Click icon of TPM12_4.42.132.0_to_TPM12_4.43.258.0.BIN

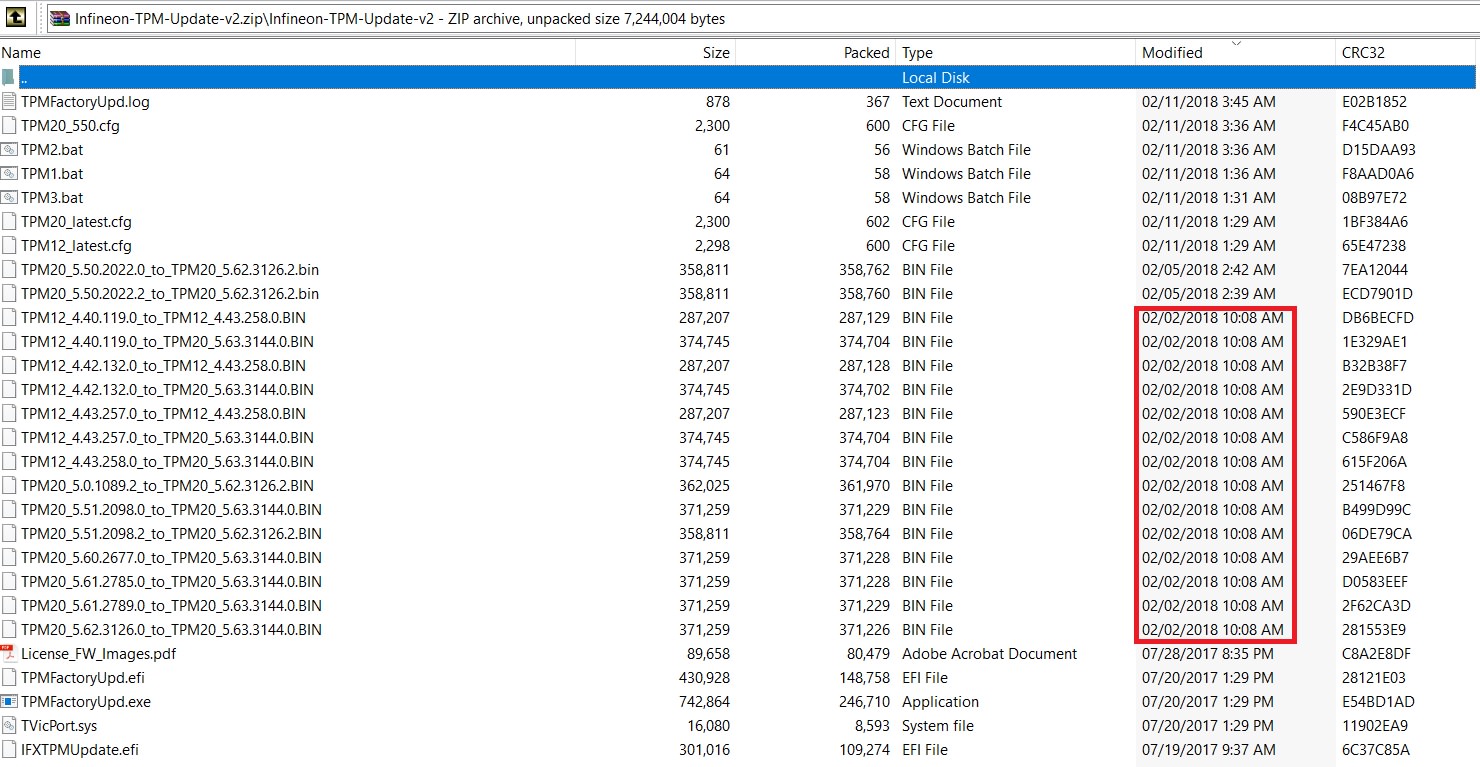pyautogui.click(x=9, y=366)
